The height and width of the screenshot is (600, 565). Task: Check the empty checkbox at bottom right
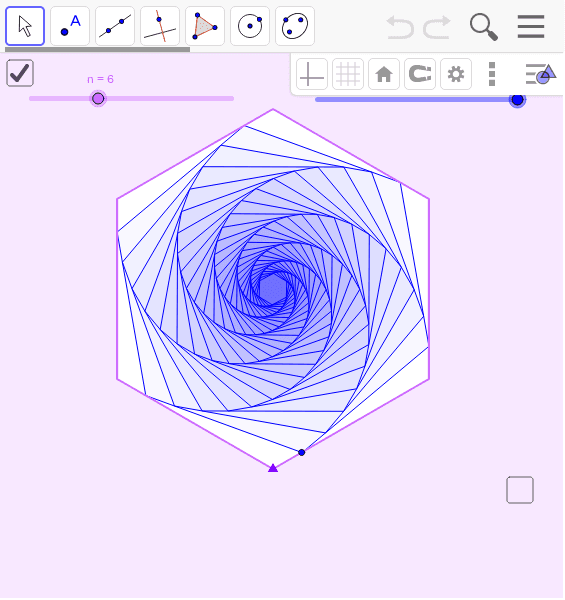[x=520, y=490]
